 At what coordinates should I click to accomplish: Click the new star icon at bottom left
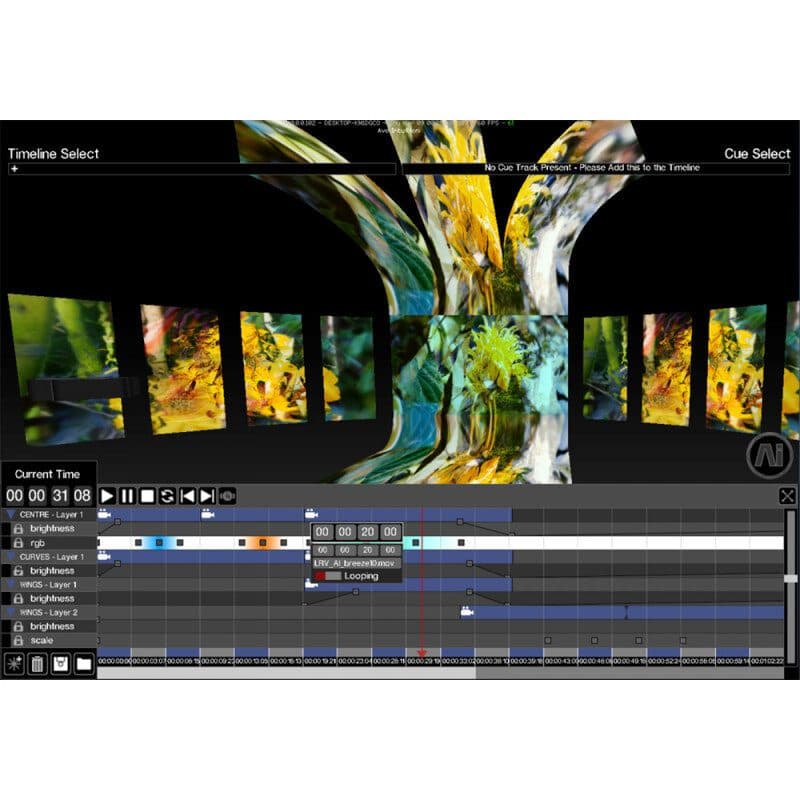[x=14, y=664]
